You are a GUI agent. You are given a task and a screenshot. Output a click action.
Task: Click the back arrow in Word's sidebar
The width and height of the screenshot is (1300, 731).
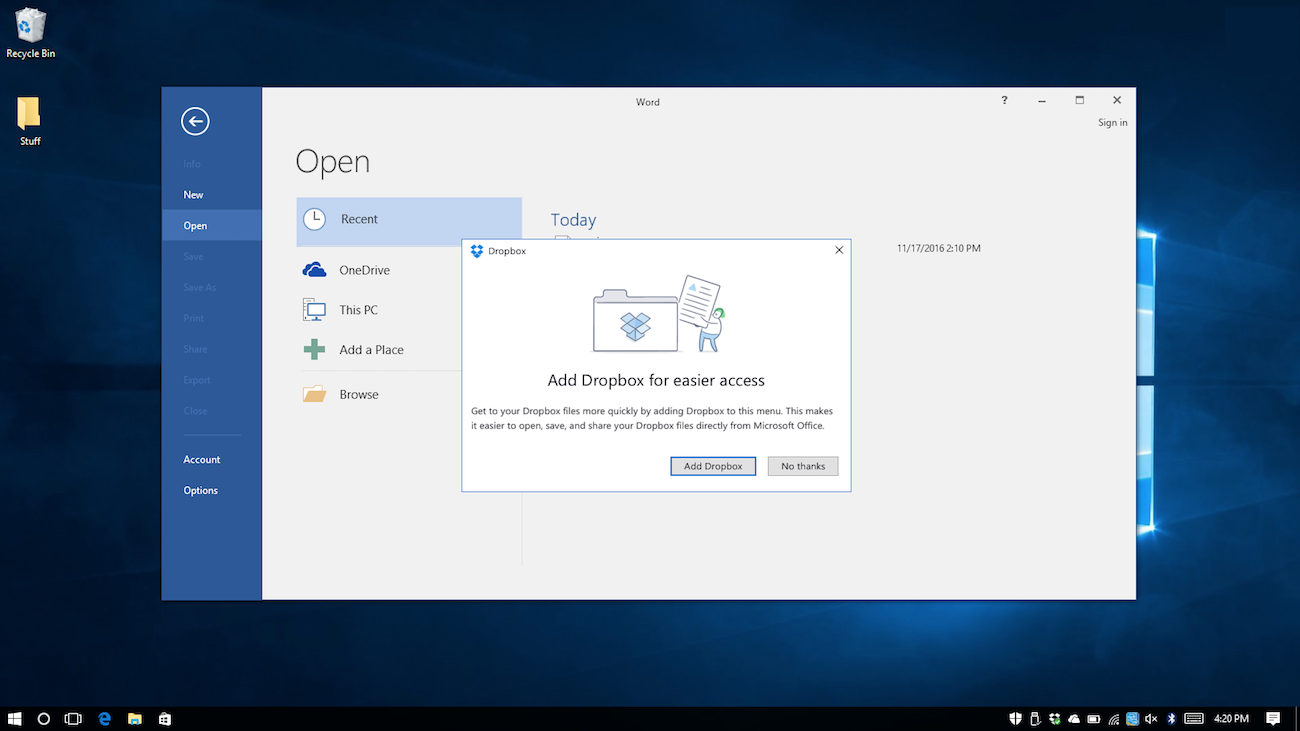[x=195, y=121]
